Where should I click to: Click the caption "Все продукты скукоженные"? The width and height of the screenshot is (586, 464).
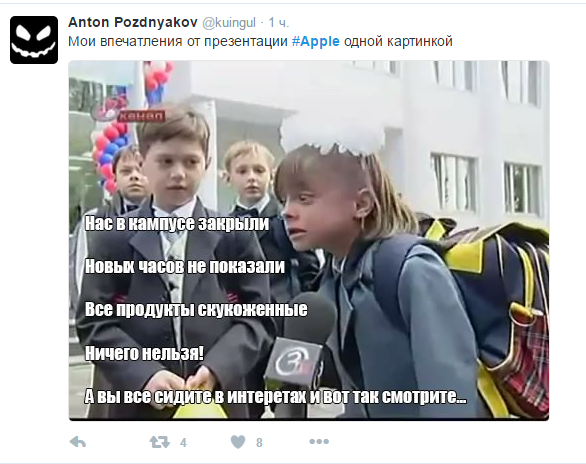196,310
